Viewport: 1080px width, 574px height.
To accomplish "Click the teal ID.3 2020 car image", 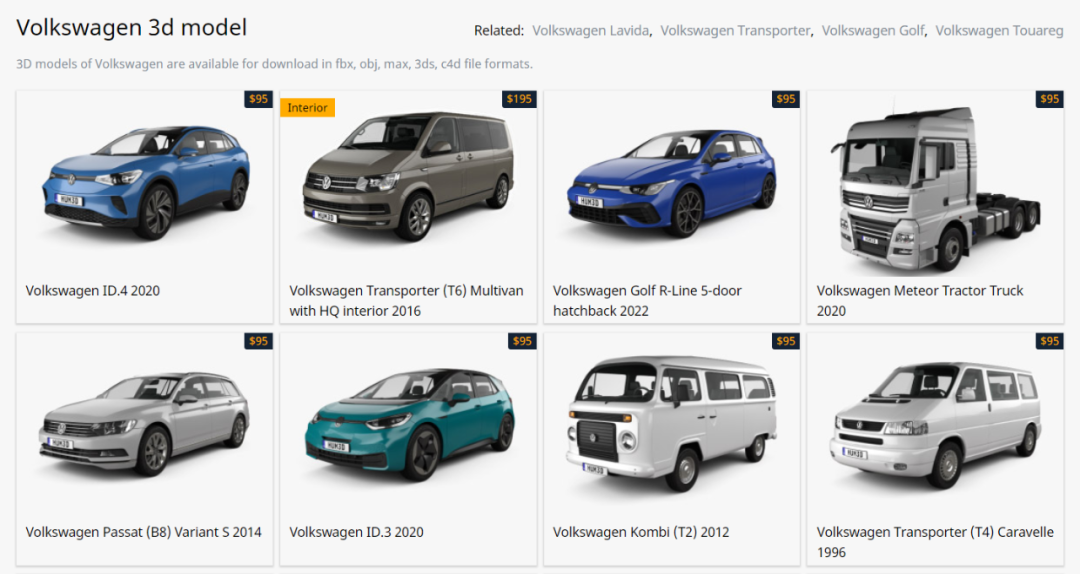I will click(x=409, y=424).
